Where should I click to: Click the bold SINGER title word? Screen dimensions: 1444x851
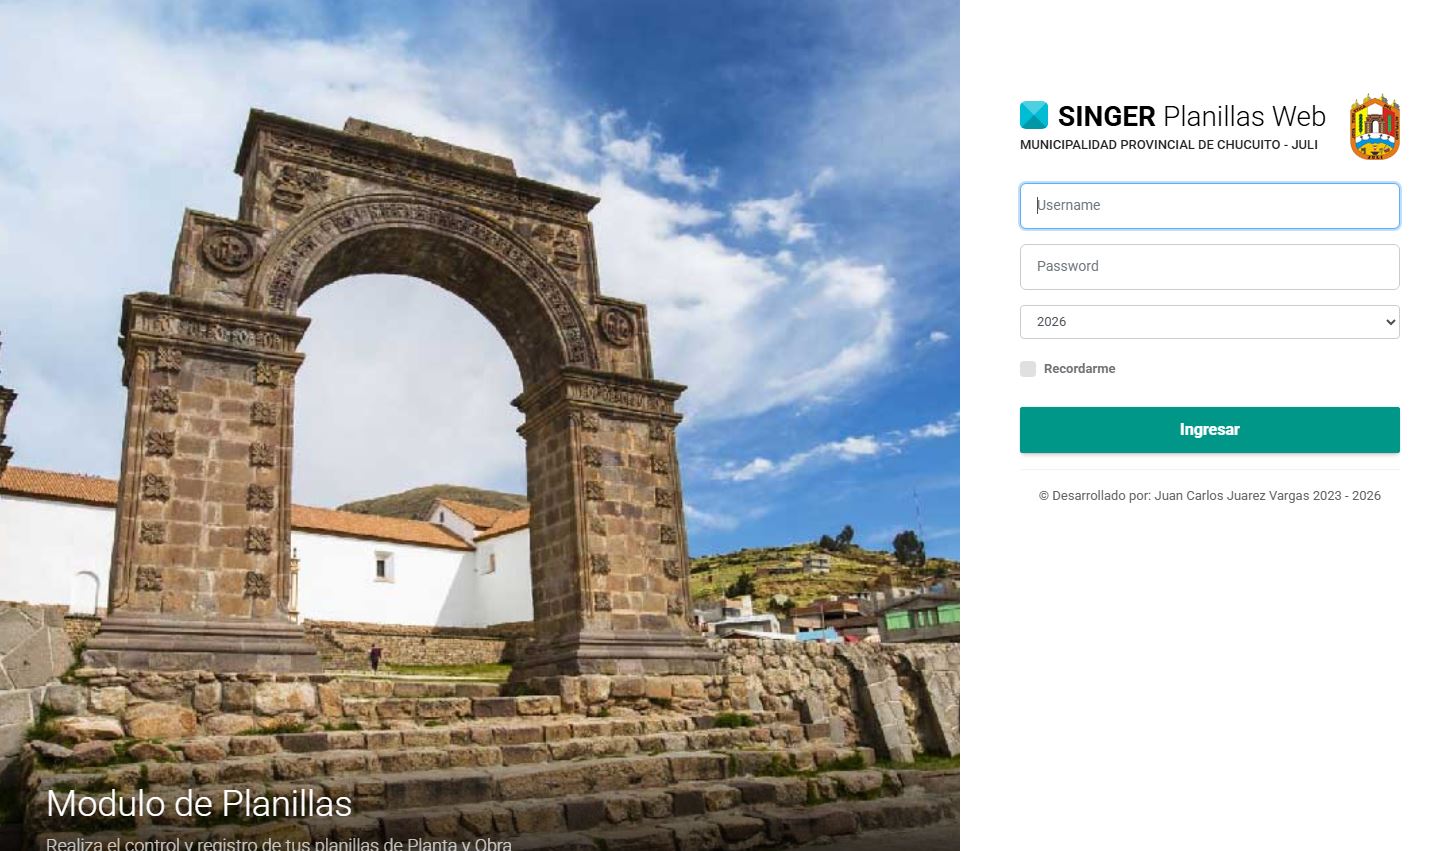(1106, 117)
